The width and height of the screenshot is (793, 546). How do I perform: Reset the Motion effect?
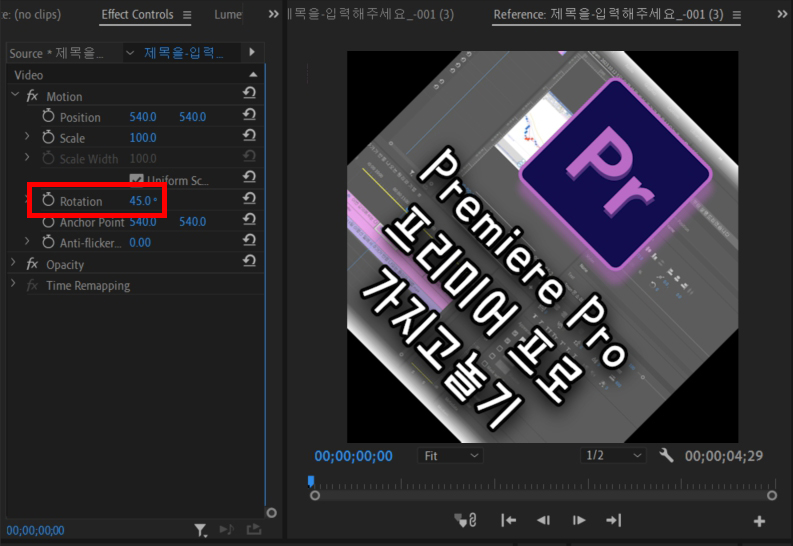(x=249, y=93)
